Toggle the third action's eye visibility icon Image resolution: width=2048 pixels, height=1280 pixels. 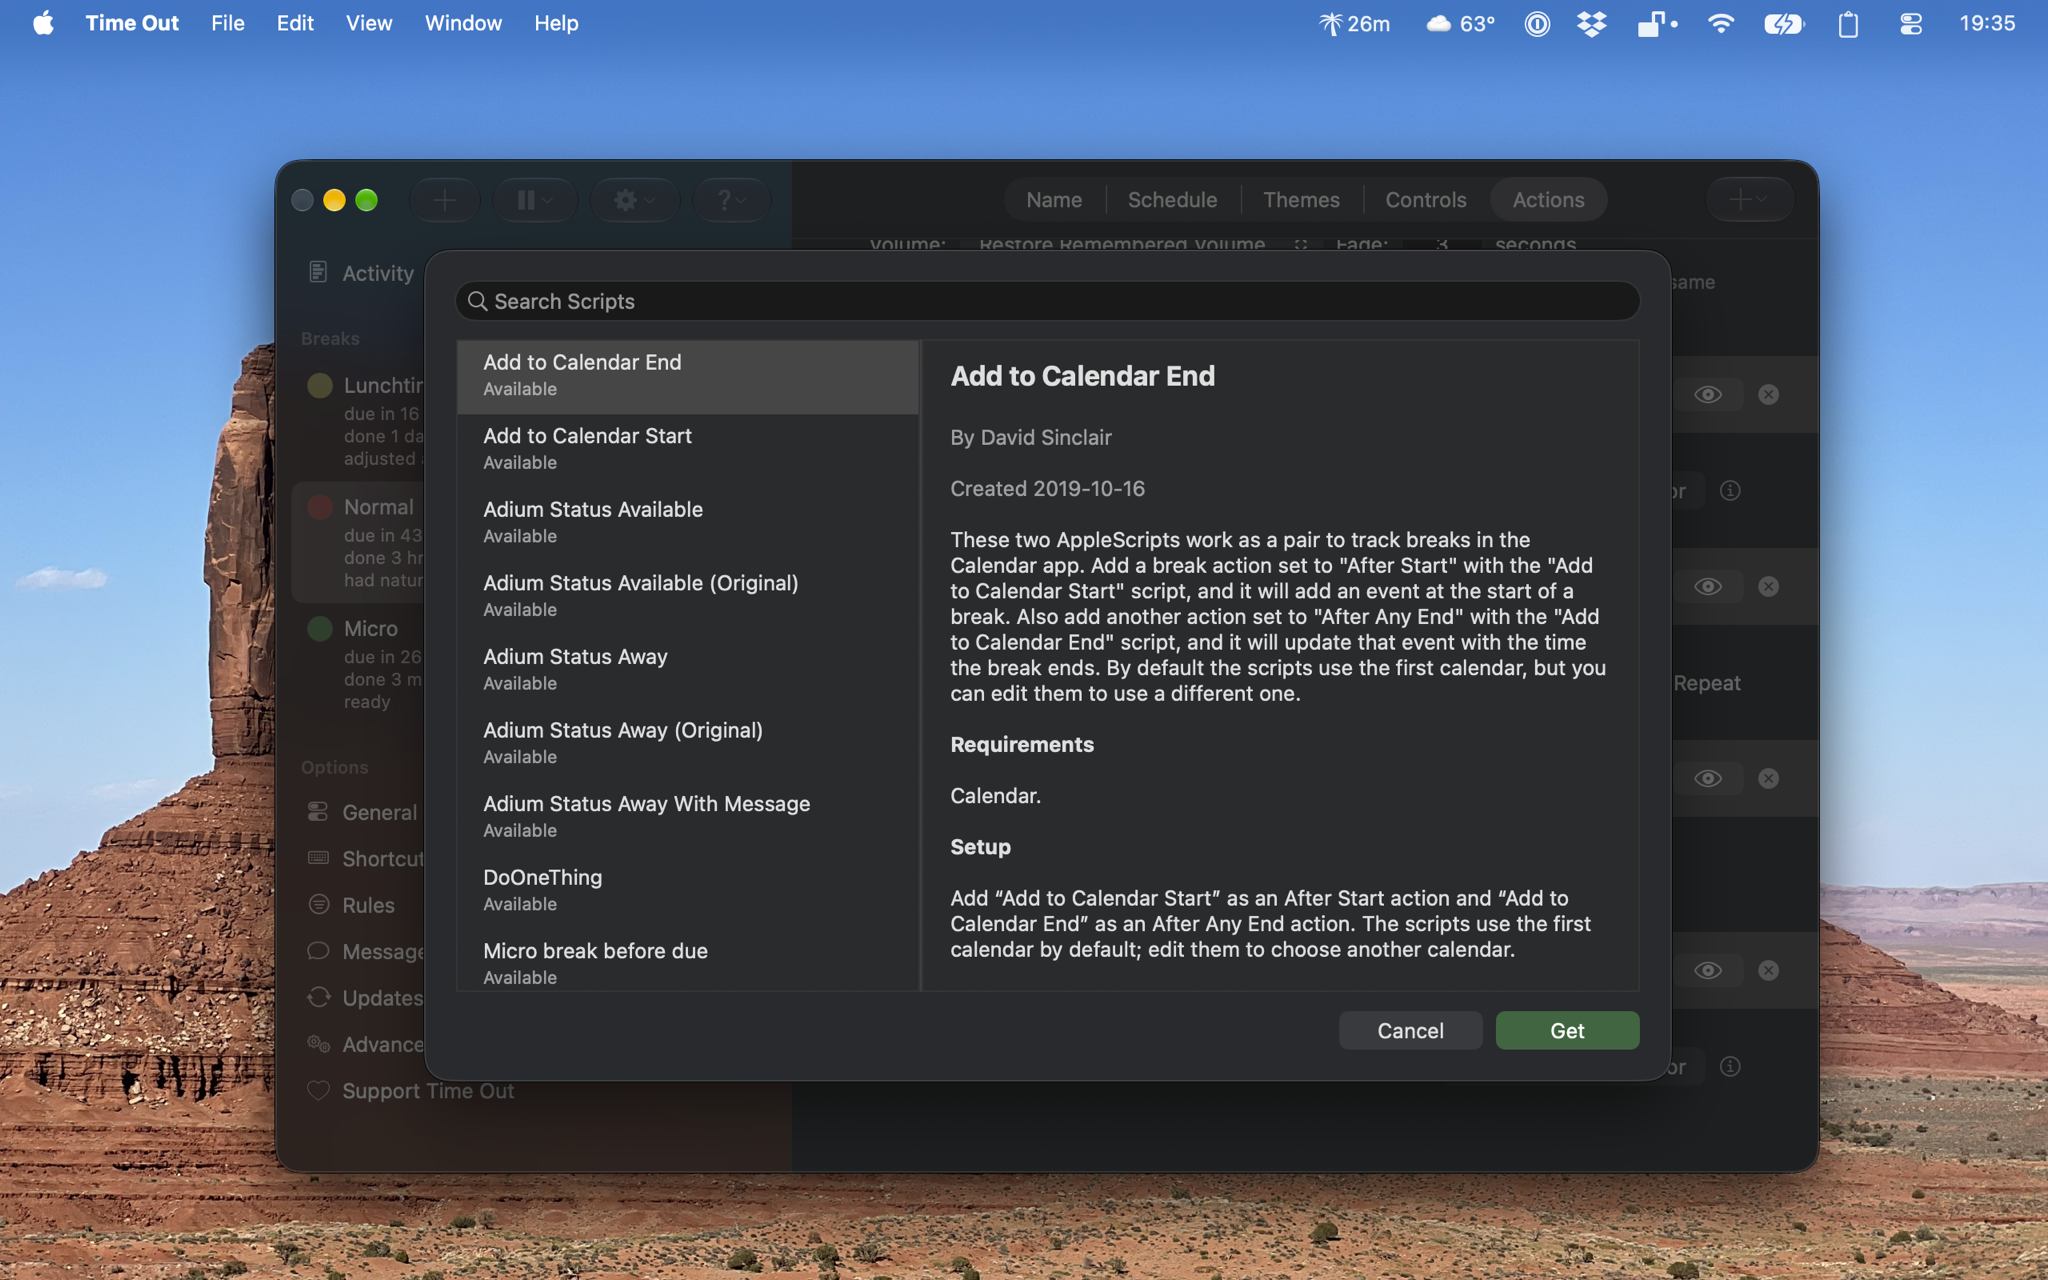(1708, 778)
